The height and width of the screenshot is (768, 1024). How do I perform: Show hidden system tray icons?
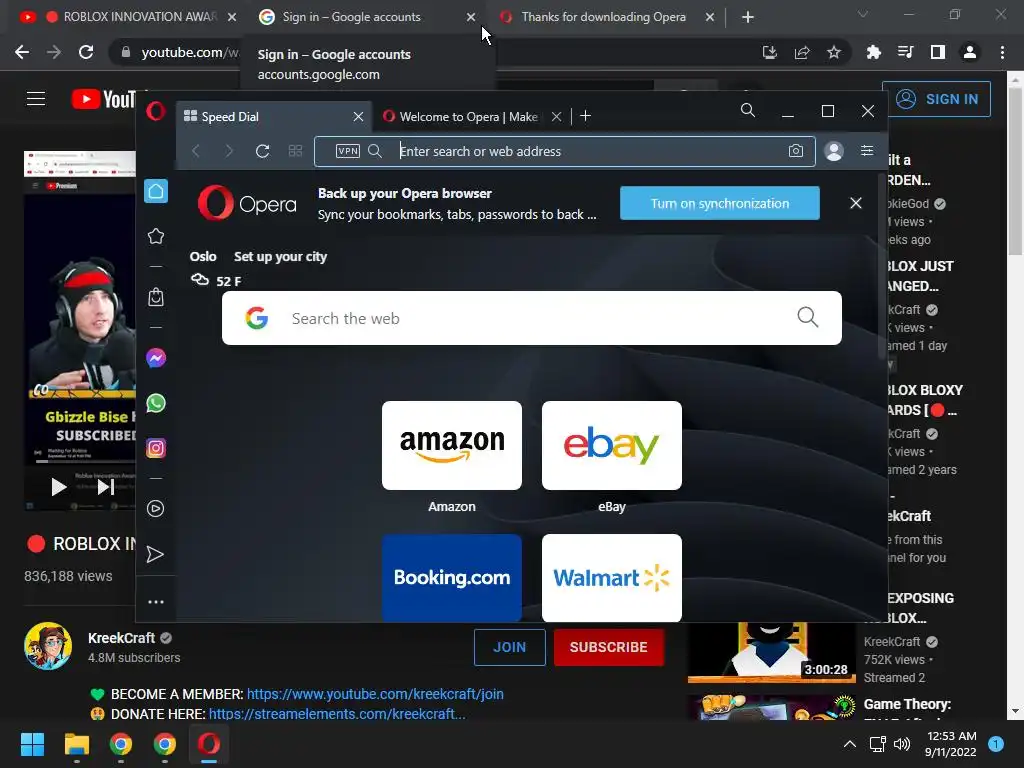tap(850, 744)
